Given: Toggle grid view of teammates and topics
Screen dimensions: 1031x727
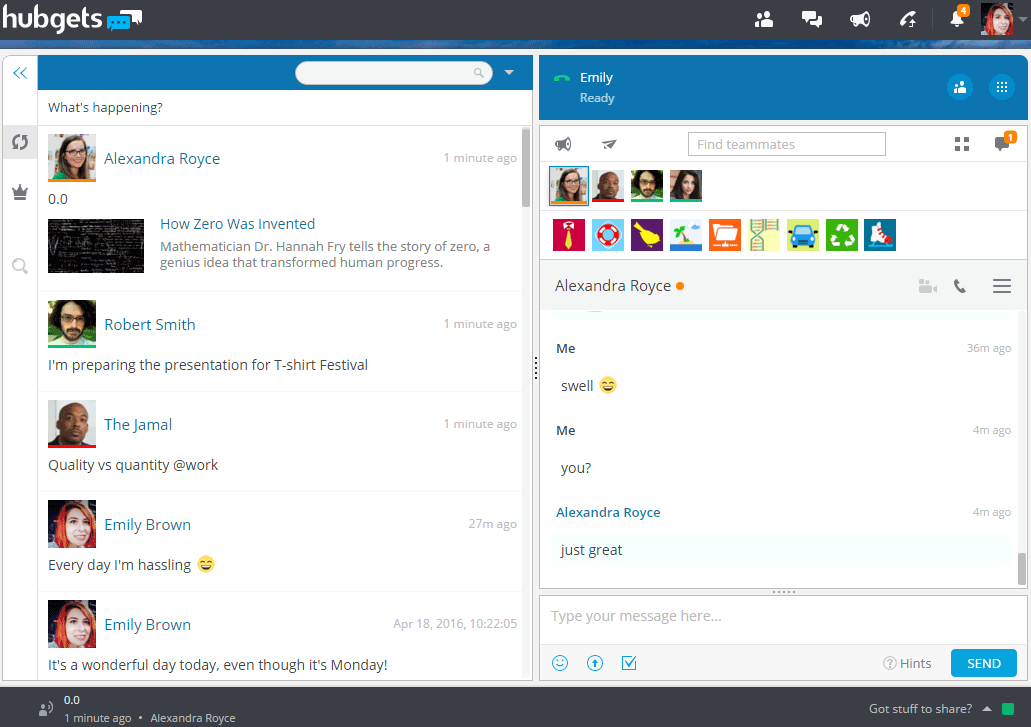Looking at the screenshot, I should tap(962, 145).
